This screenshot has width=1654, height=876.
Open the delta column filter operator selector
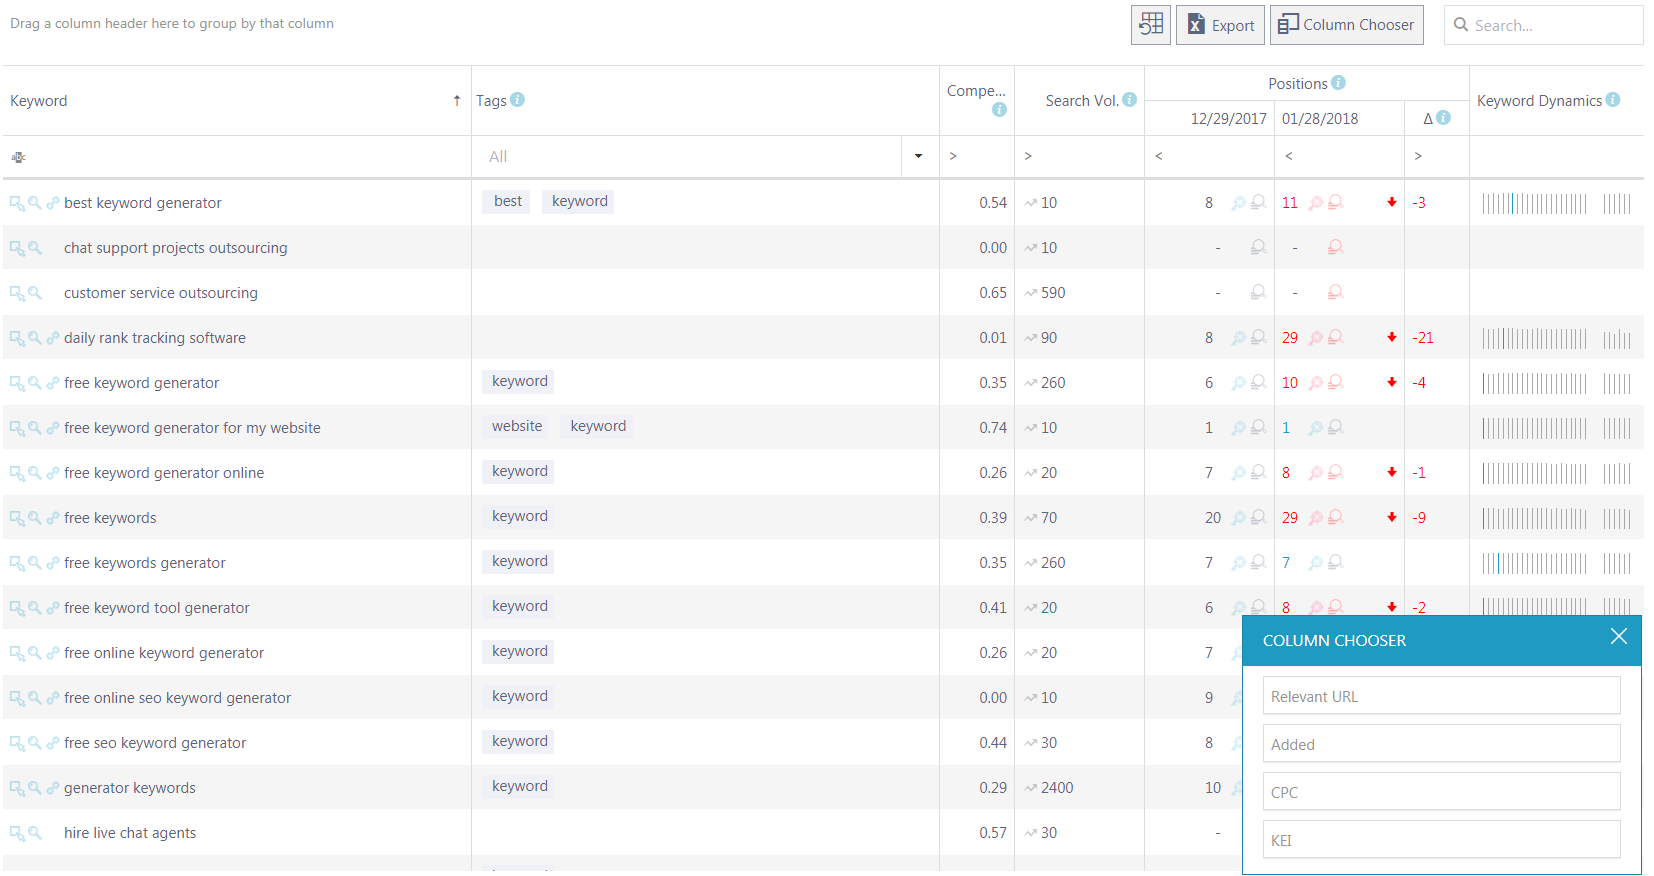click(x=1418, y=156)
